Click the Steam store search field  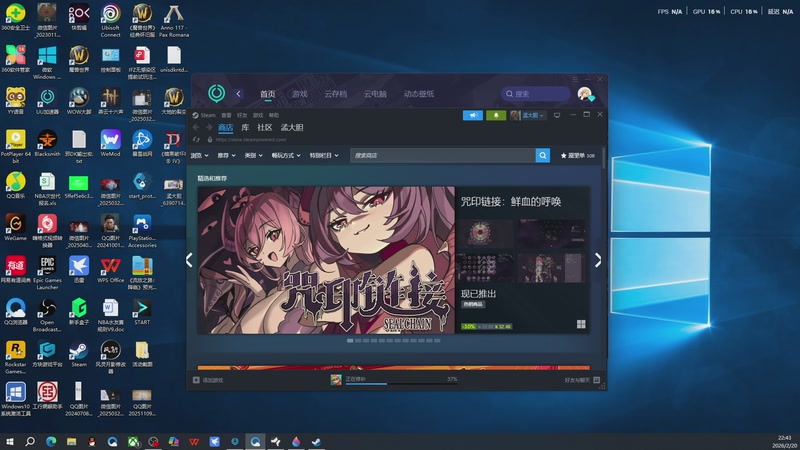pos(443,155)
